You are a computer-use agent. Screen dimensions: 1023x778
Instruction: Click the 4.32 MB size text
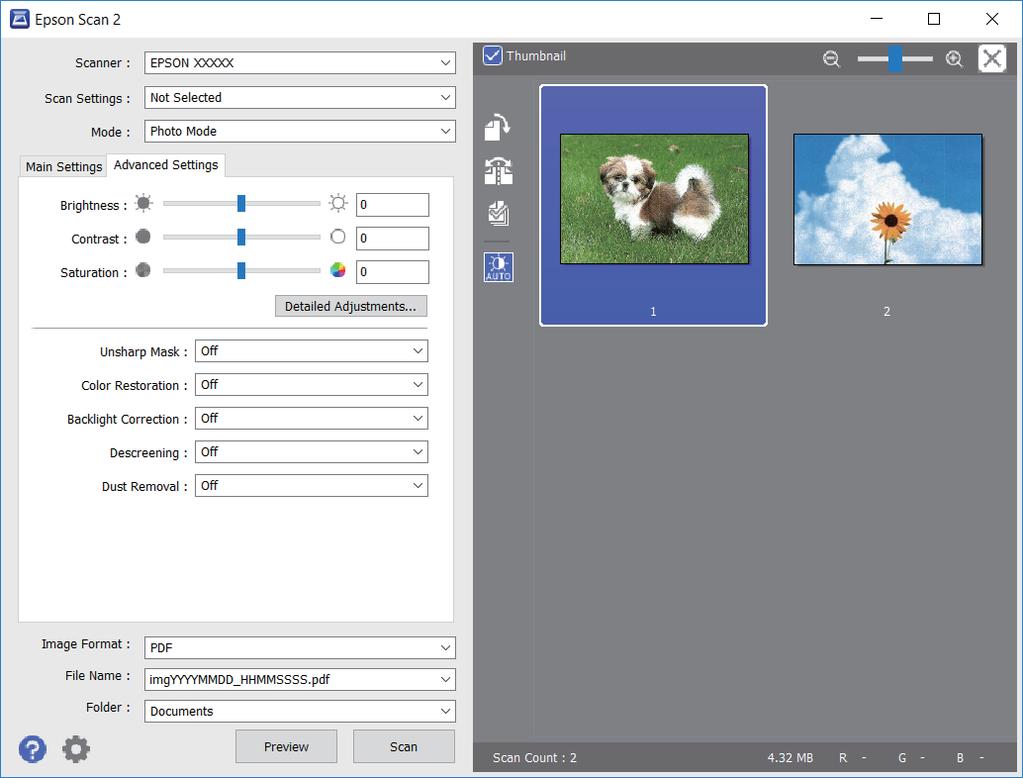coord(790,758)
